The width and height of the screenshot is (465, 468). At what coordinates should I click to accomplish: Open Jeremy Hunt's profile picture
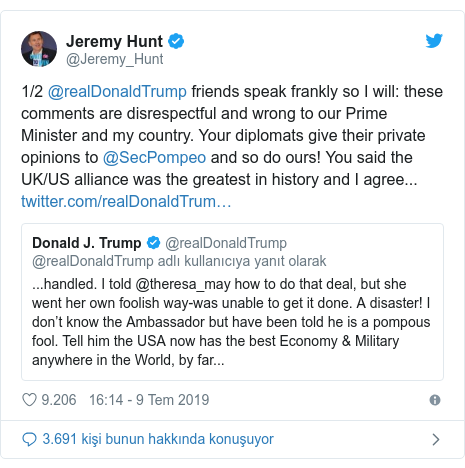[39, 49]
